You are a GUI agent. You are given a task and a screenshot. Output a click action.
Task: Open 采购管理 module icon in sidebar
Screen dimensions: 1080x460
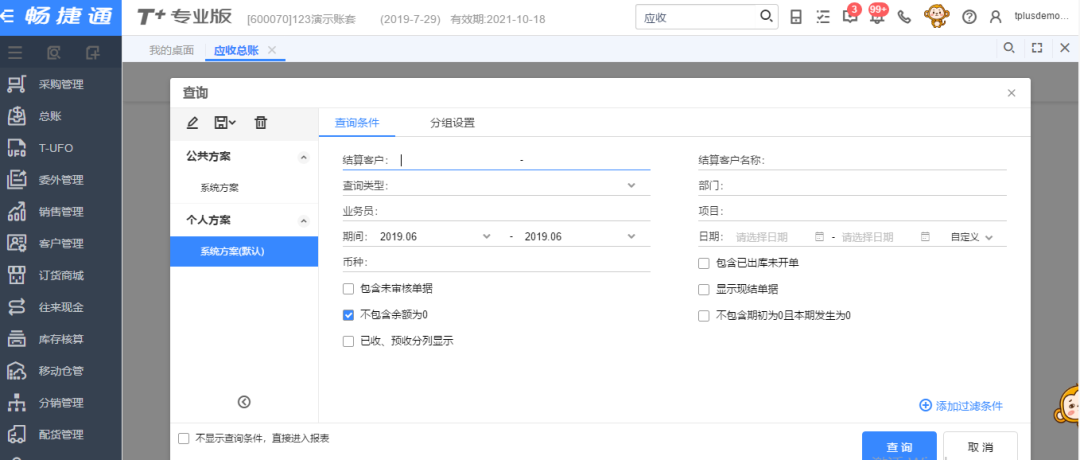[16, 84]
